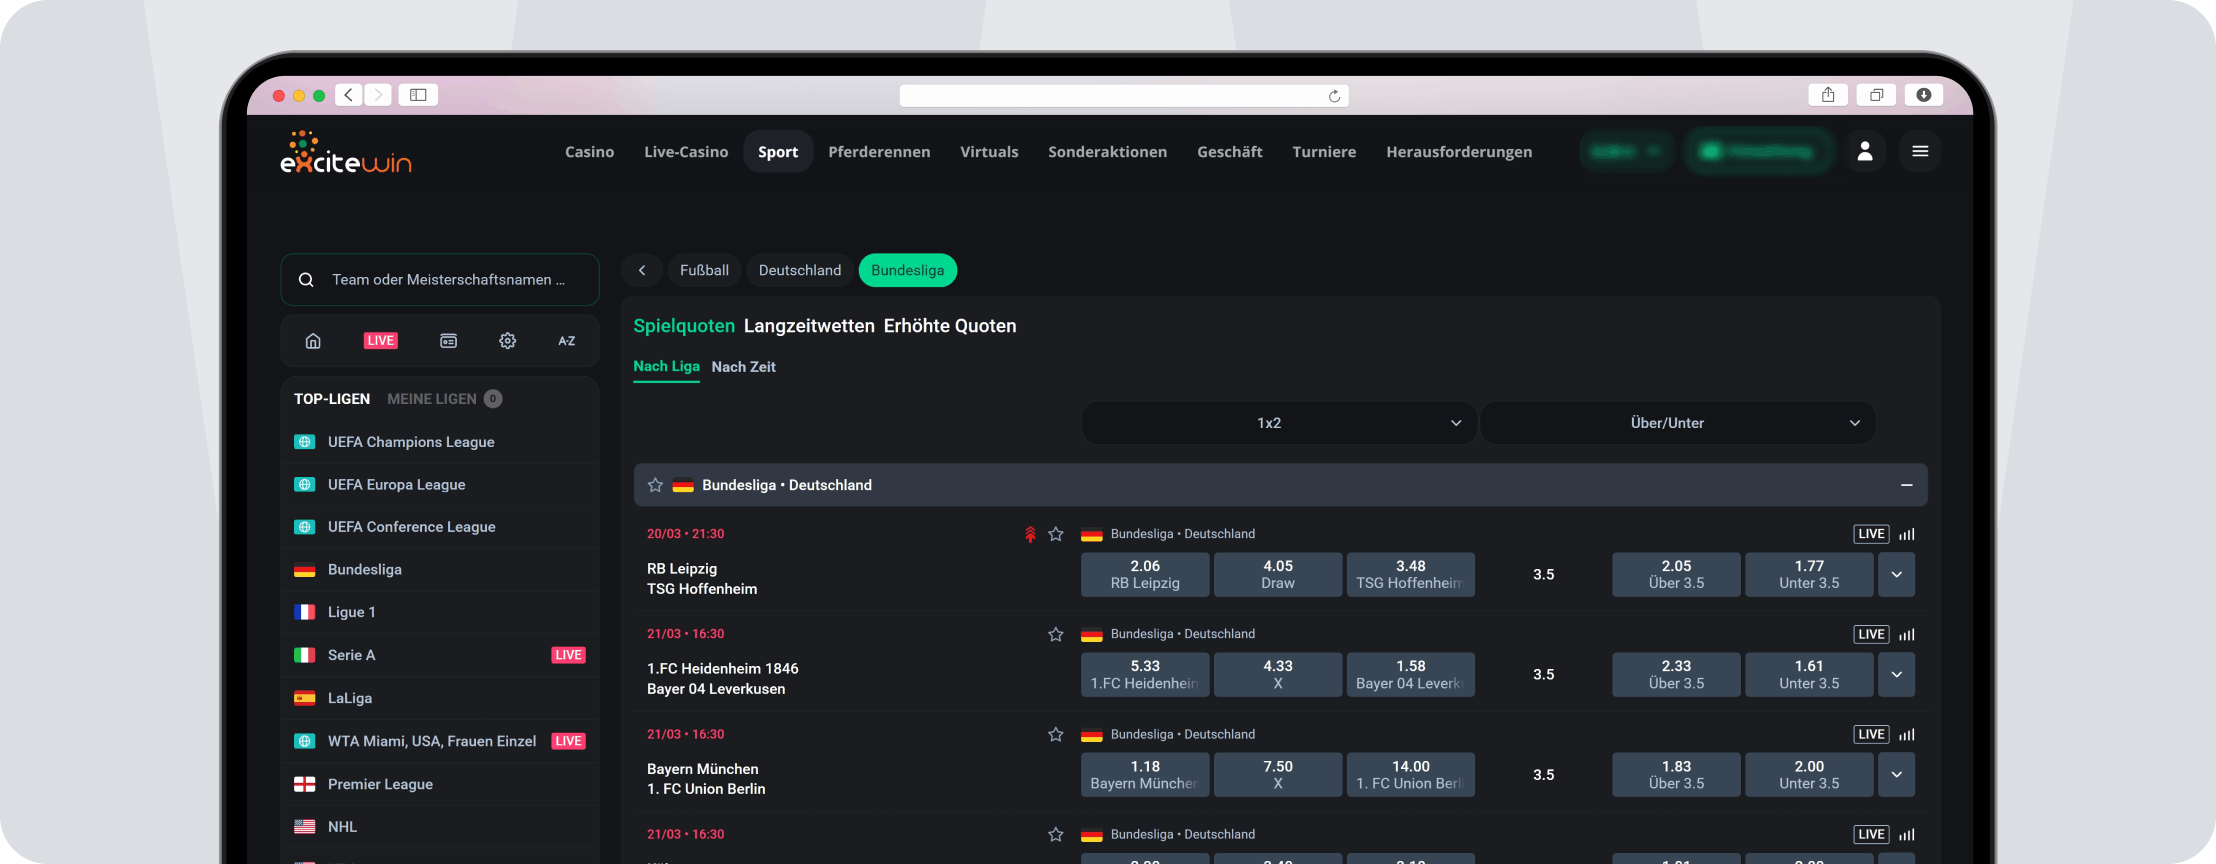Click the Excitewin logo
The image size is (2216, 864).
click(x=346, y=153)
